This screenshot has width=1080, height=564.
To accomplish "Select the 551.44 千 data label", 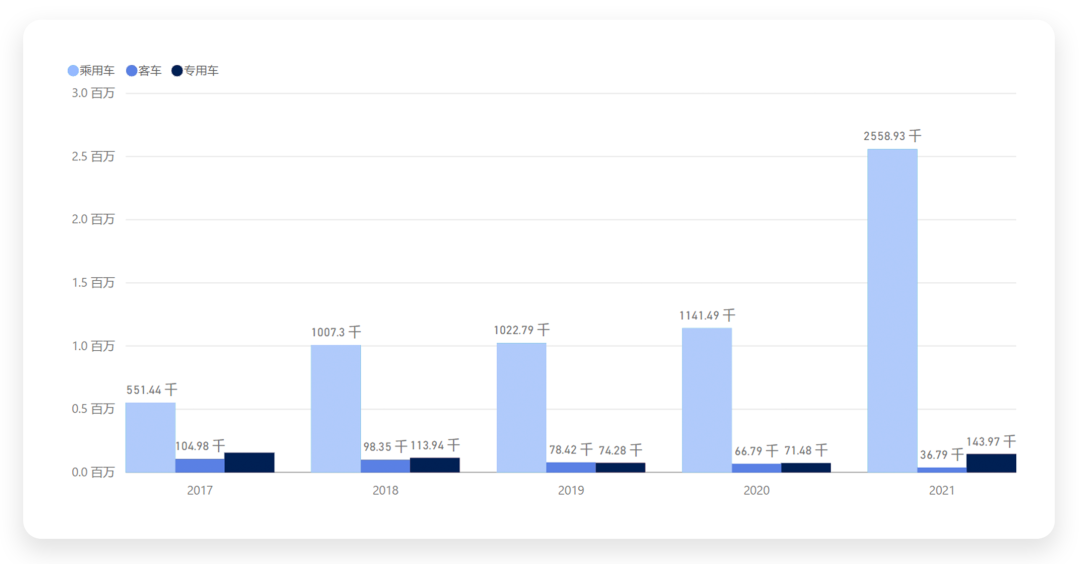I will click(151, 389).
